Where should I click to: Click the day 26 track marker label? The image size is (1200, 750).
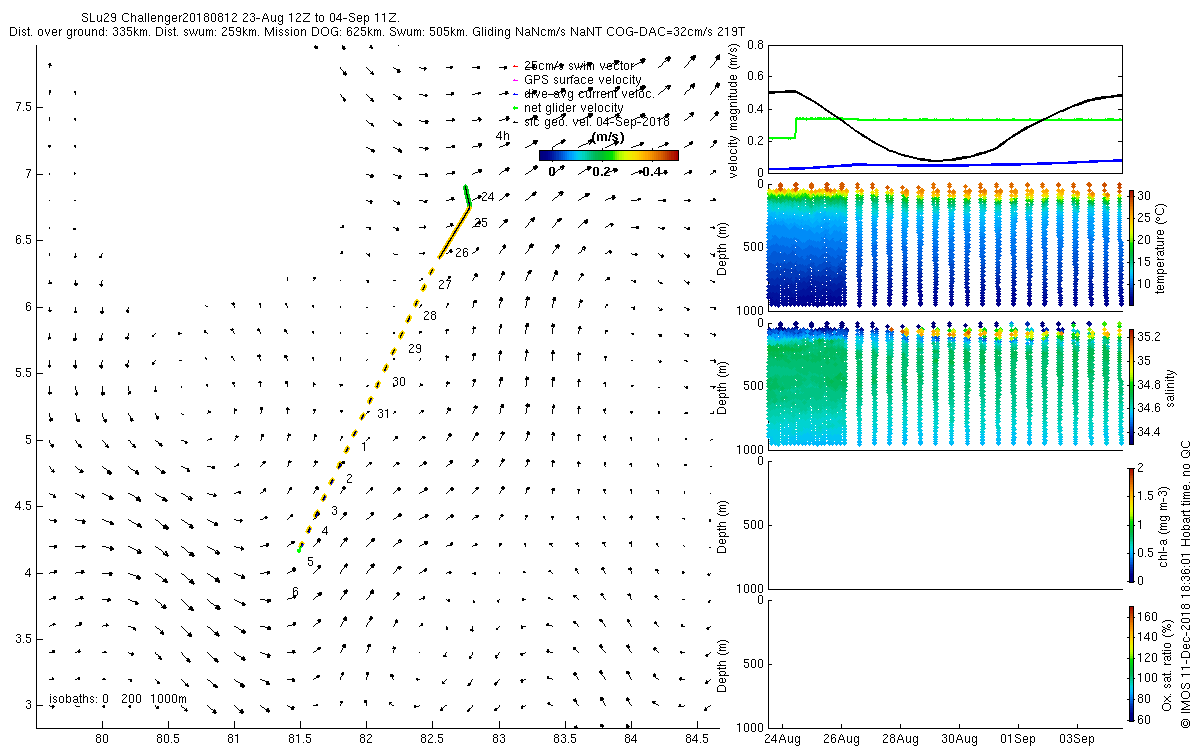[x=462, y=253]
